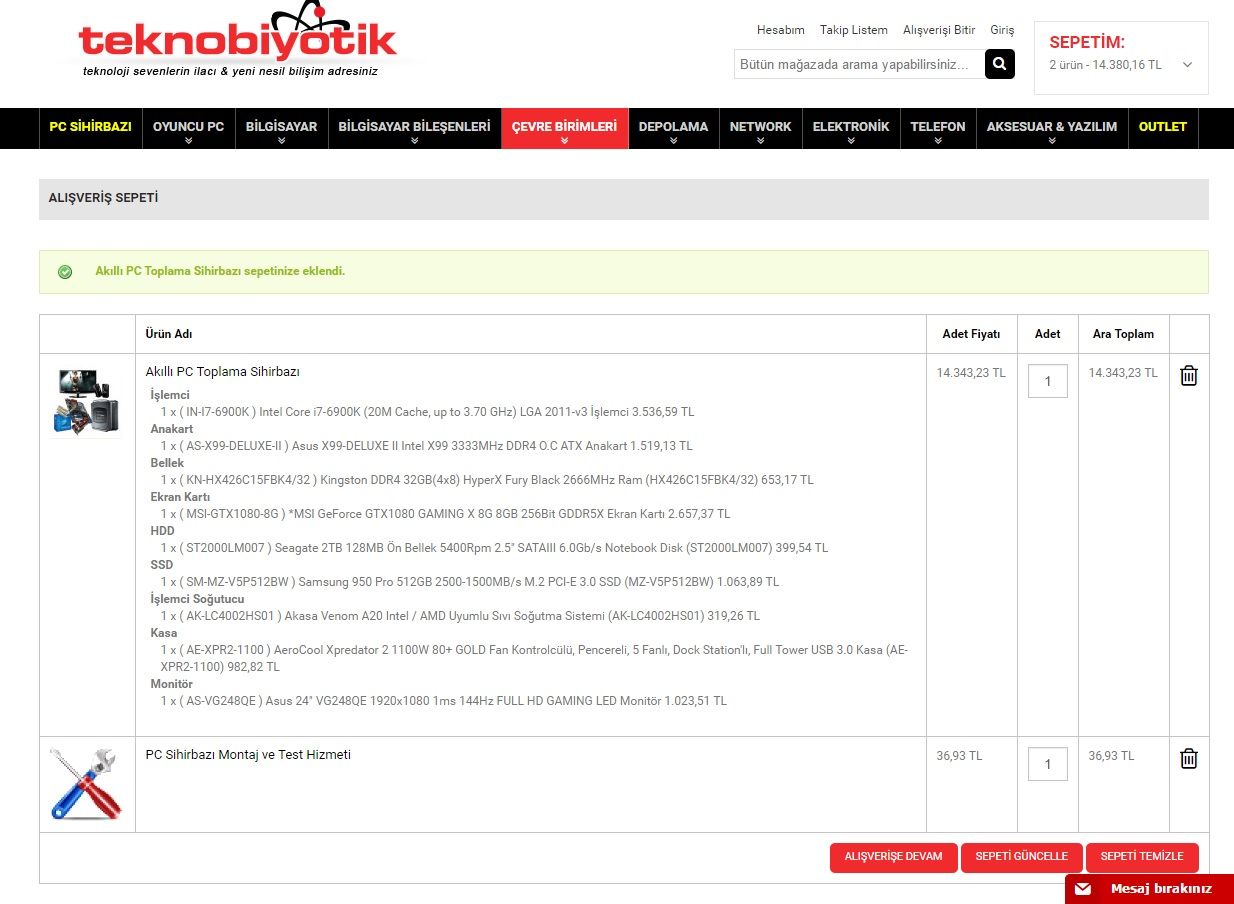1234x904 pixels.
Task: Delete Akıllı PC Toplama Sihirbazı from cart
Action: [x=1188, y=376]
